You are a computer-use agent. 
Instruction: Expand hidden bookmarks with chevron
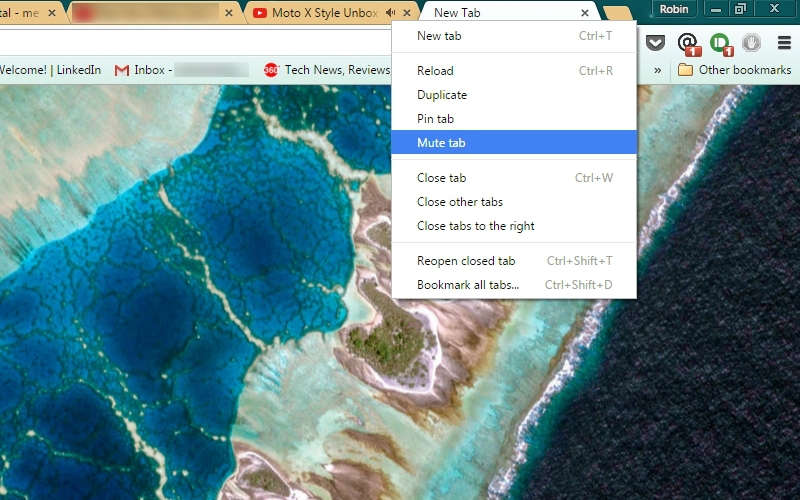657,70
